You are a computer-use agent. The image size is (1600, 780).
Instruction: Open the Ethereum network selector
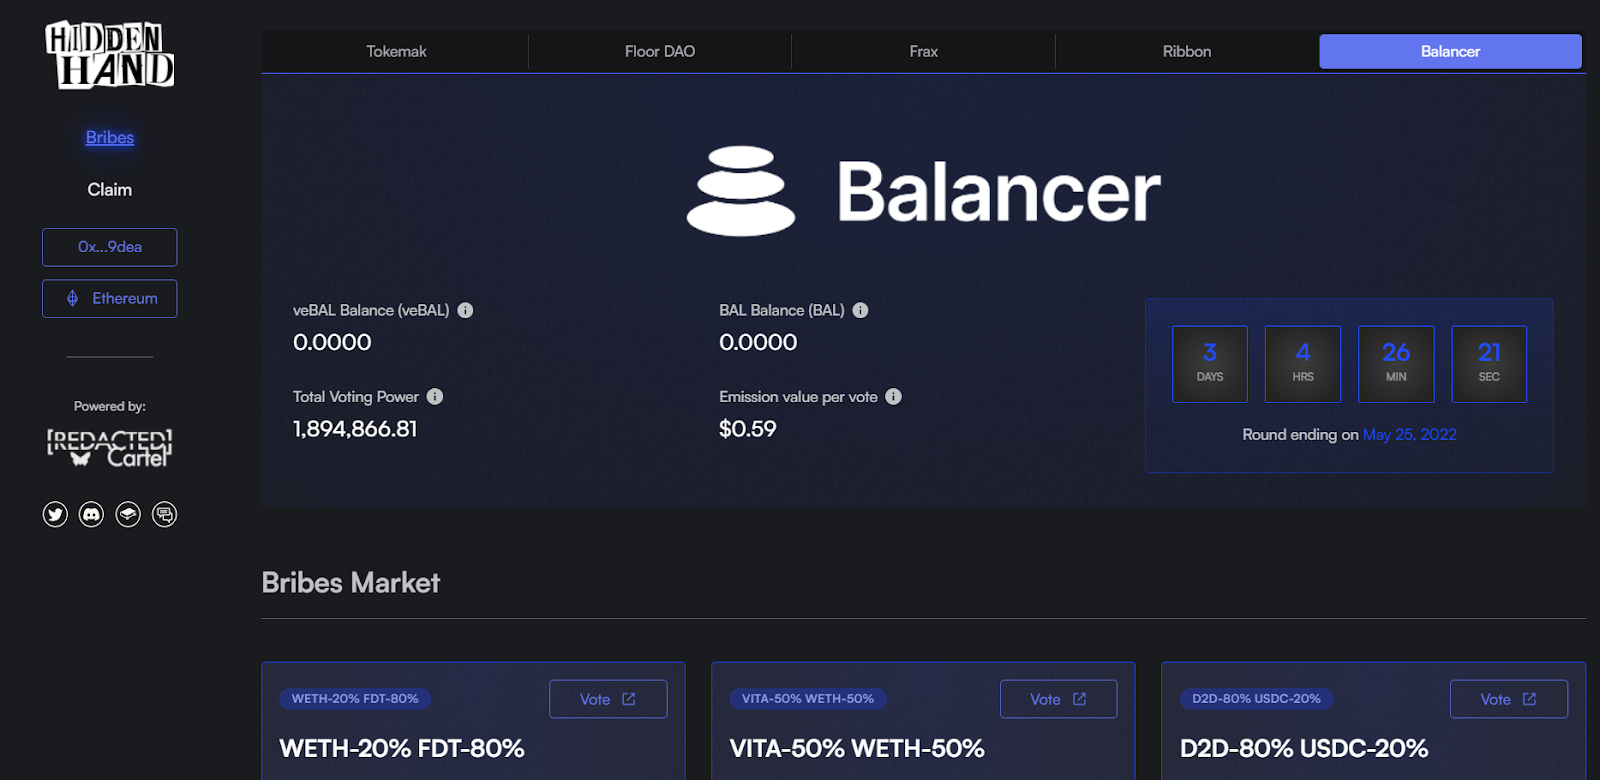point(110,298)
